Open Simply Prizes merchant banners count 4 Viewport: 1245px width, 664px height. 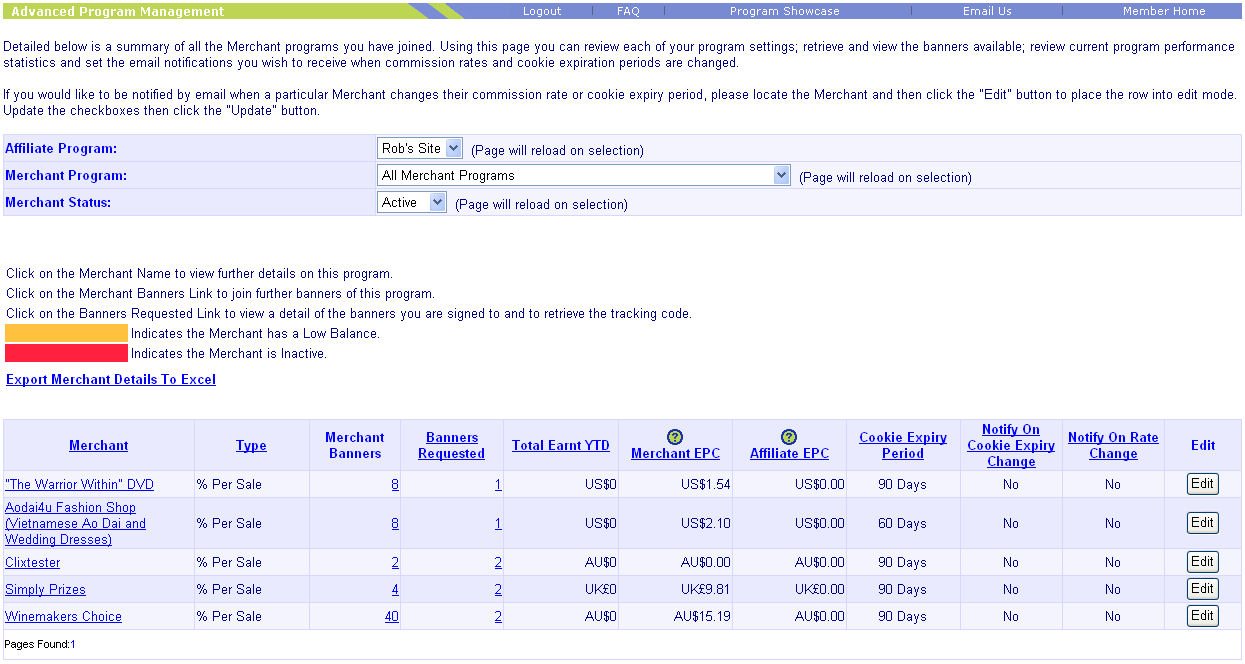395,589
